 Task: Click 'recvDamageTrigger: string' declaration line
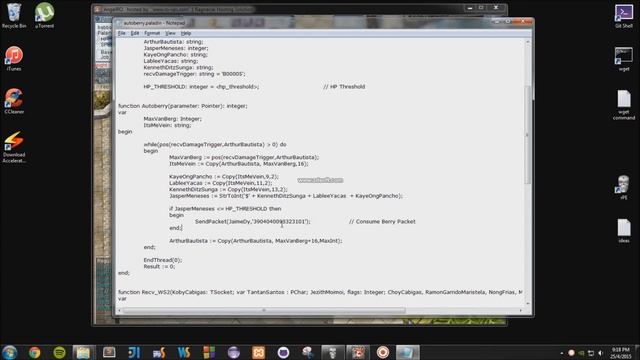[194, 74]
